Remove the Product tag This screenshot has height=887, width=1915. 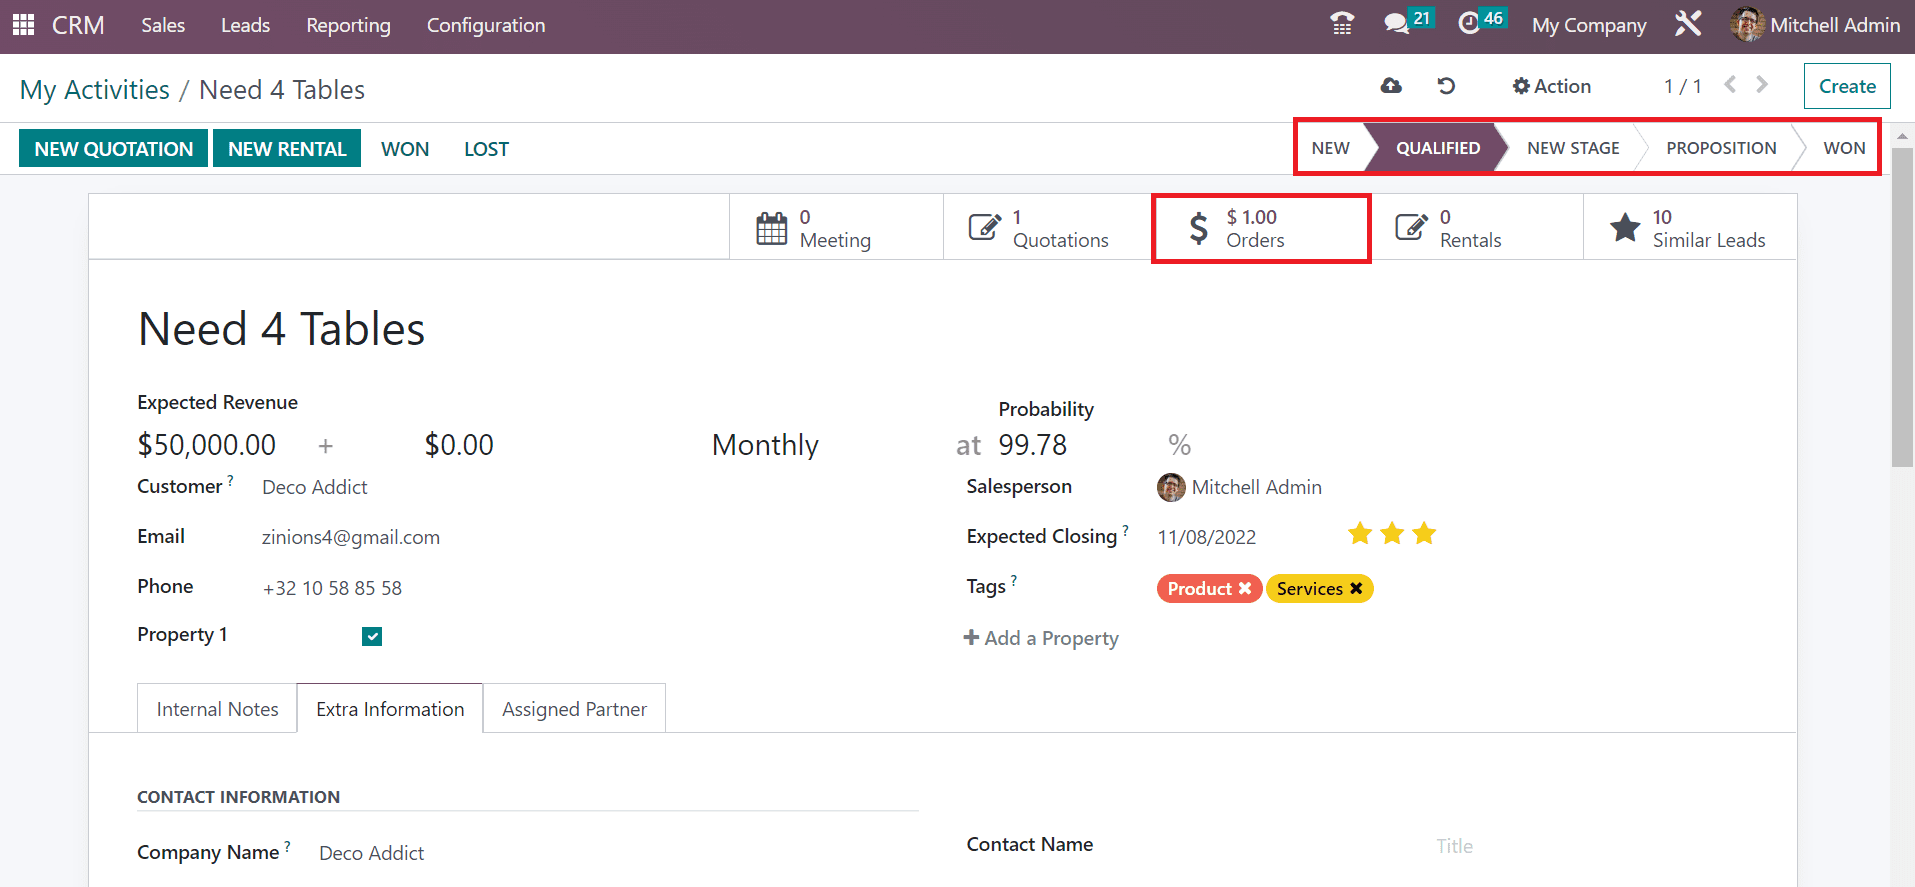coord(1245,588)
